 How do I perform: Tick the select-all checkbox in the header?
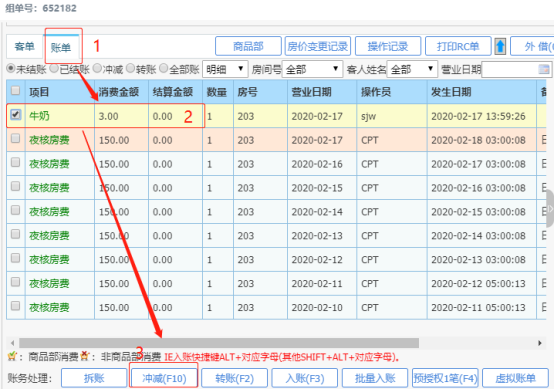tap(15, 90)
